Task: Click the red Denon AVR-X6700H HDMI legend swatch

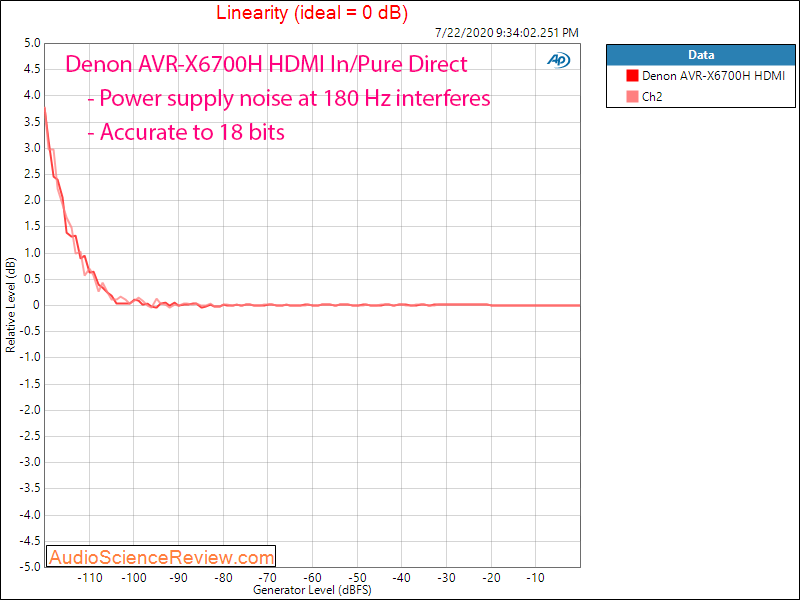Action: pos(632,76)
